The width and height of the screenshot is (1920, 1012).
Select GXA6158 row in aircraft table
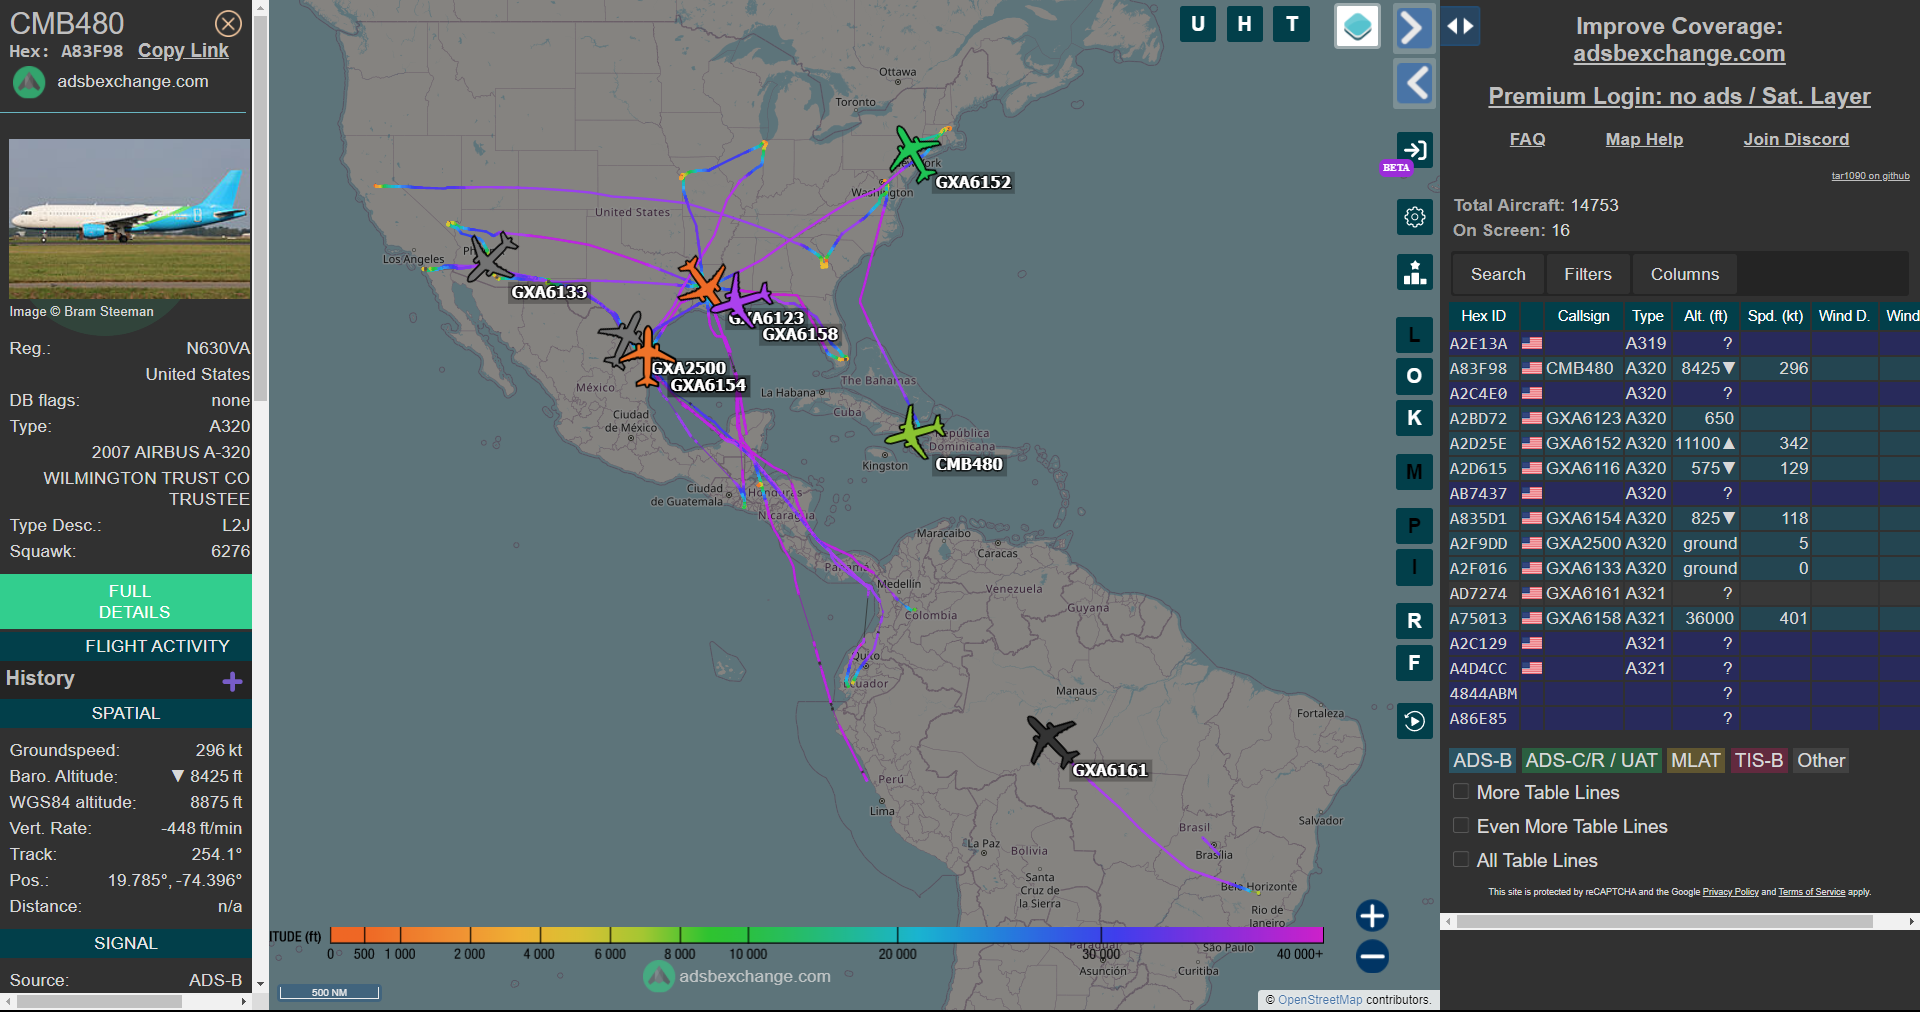pos(1684,618)
